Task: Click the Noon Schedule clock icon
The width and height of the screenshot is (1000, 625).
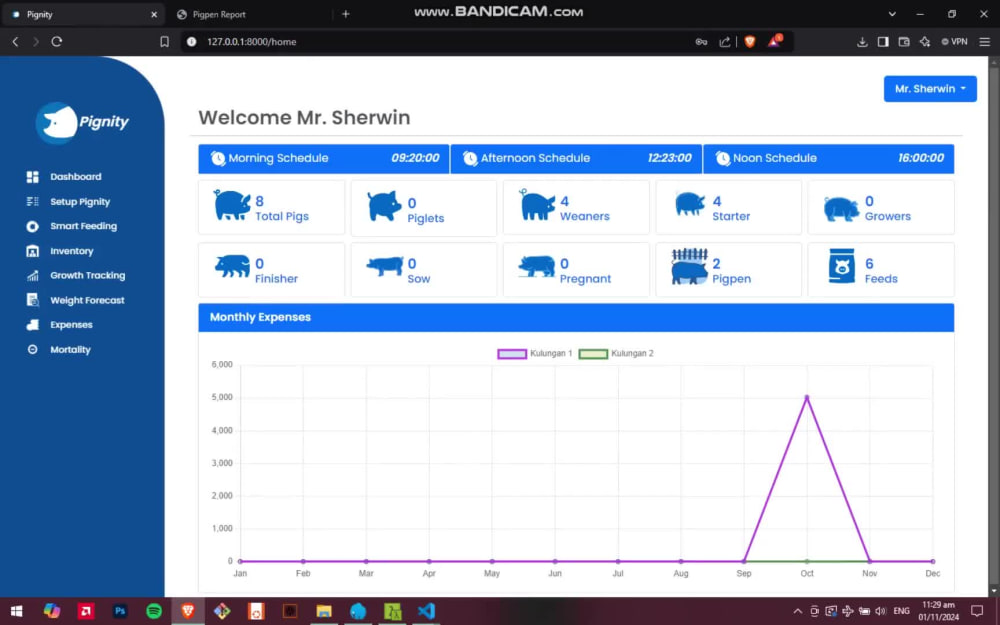Action: (x=723, y=158)
